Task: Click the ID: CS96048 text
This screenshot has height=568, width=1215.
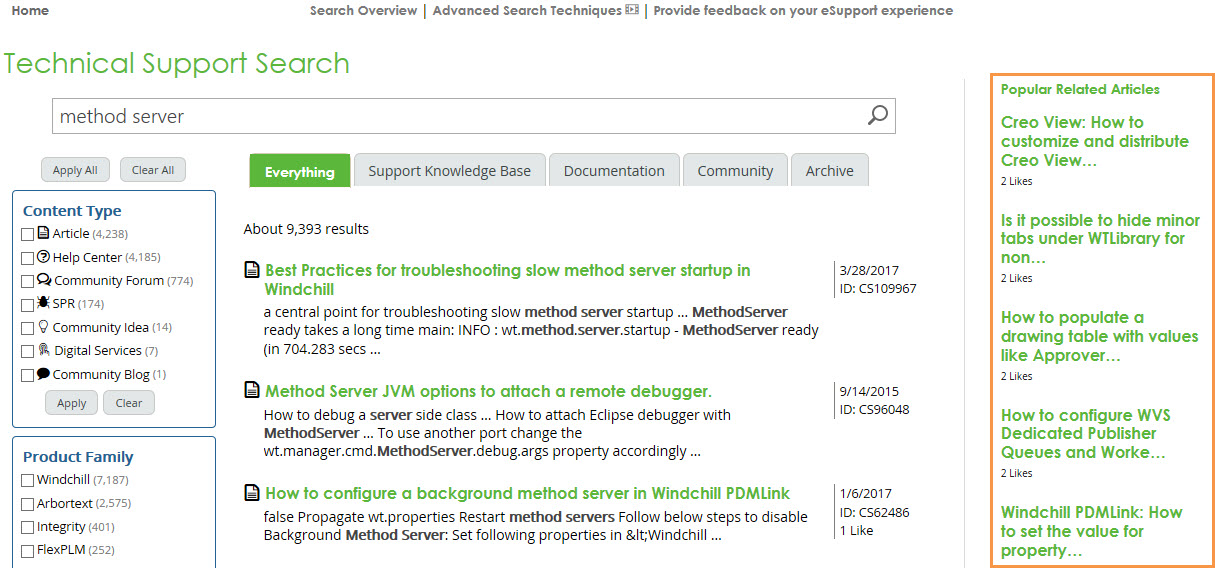Action: point(875,409)
